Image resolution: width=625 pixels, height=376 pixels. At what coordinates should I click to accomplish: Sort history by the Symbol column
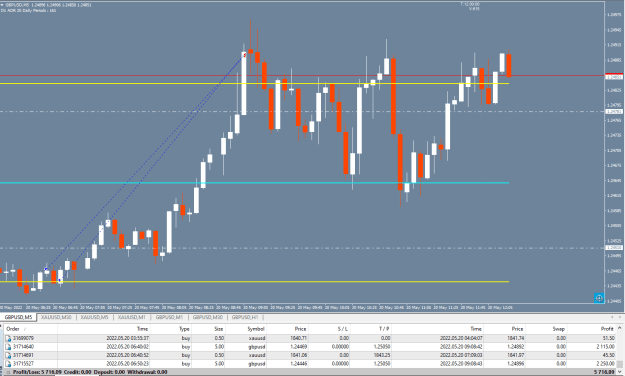246,329
